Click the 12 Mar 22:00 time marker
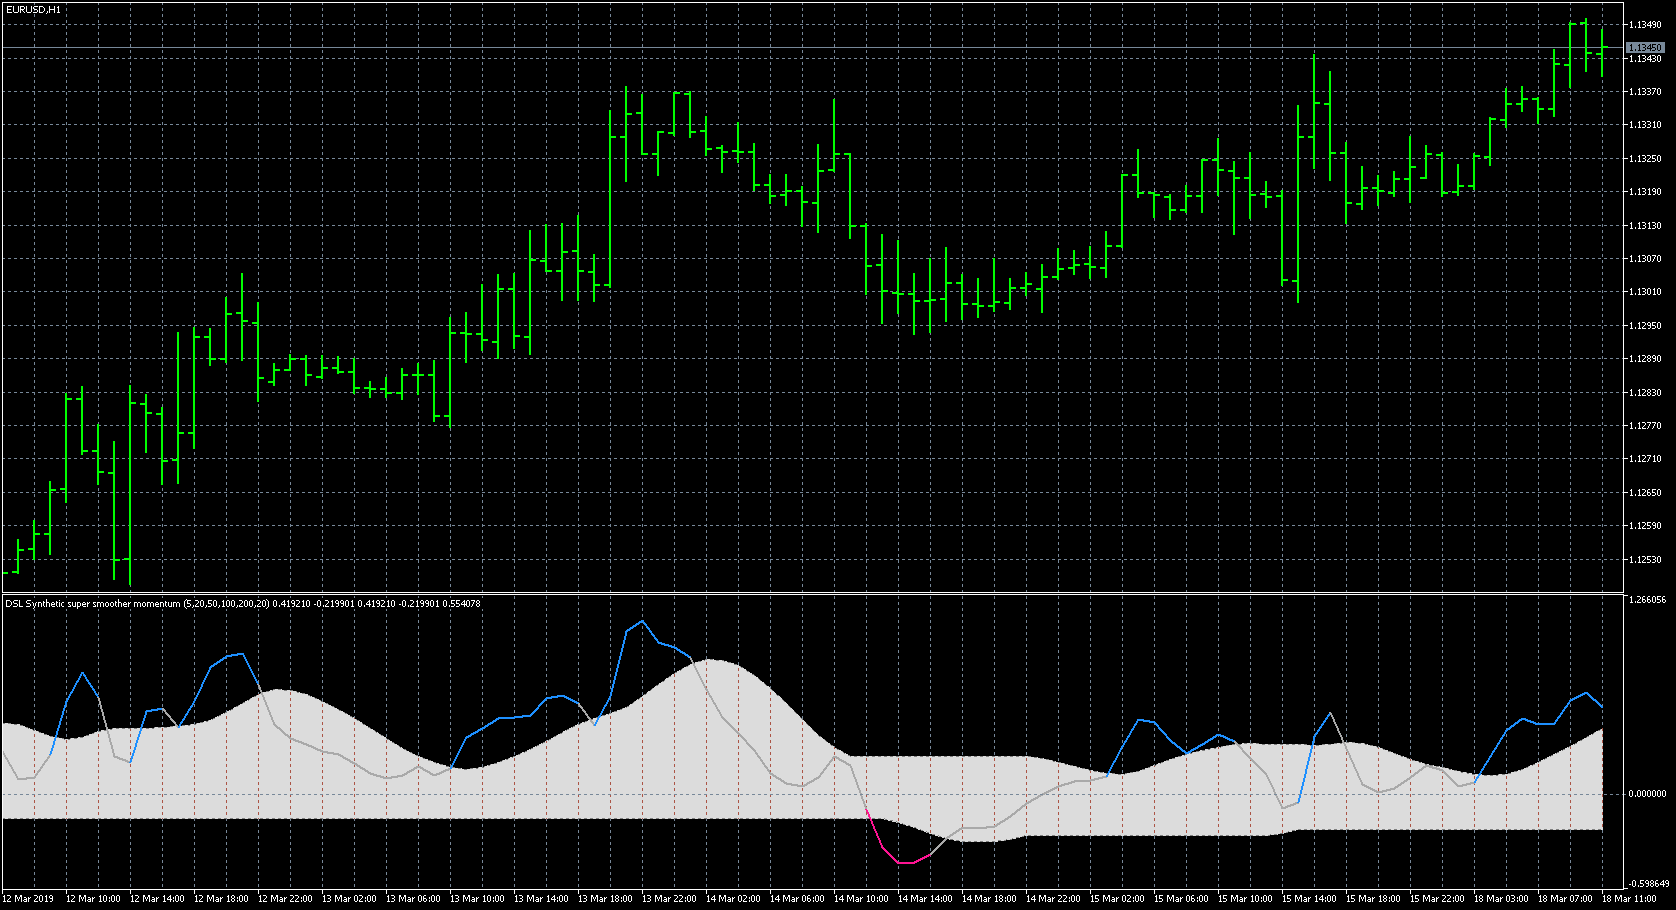The height and width of the screenshot is (910, 1676). [x=285, y=899]
